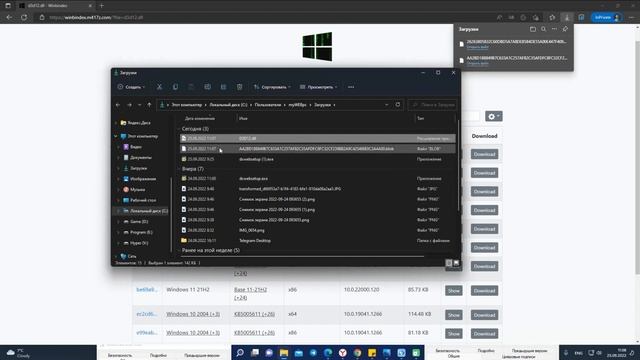Click Download button for be69a9 row
The height and width of the screenshot is (360, 640).
coord(484,291)
